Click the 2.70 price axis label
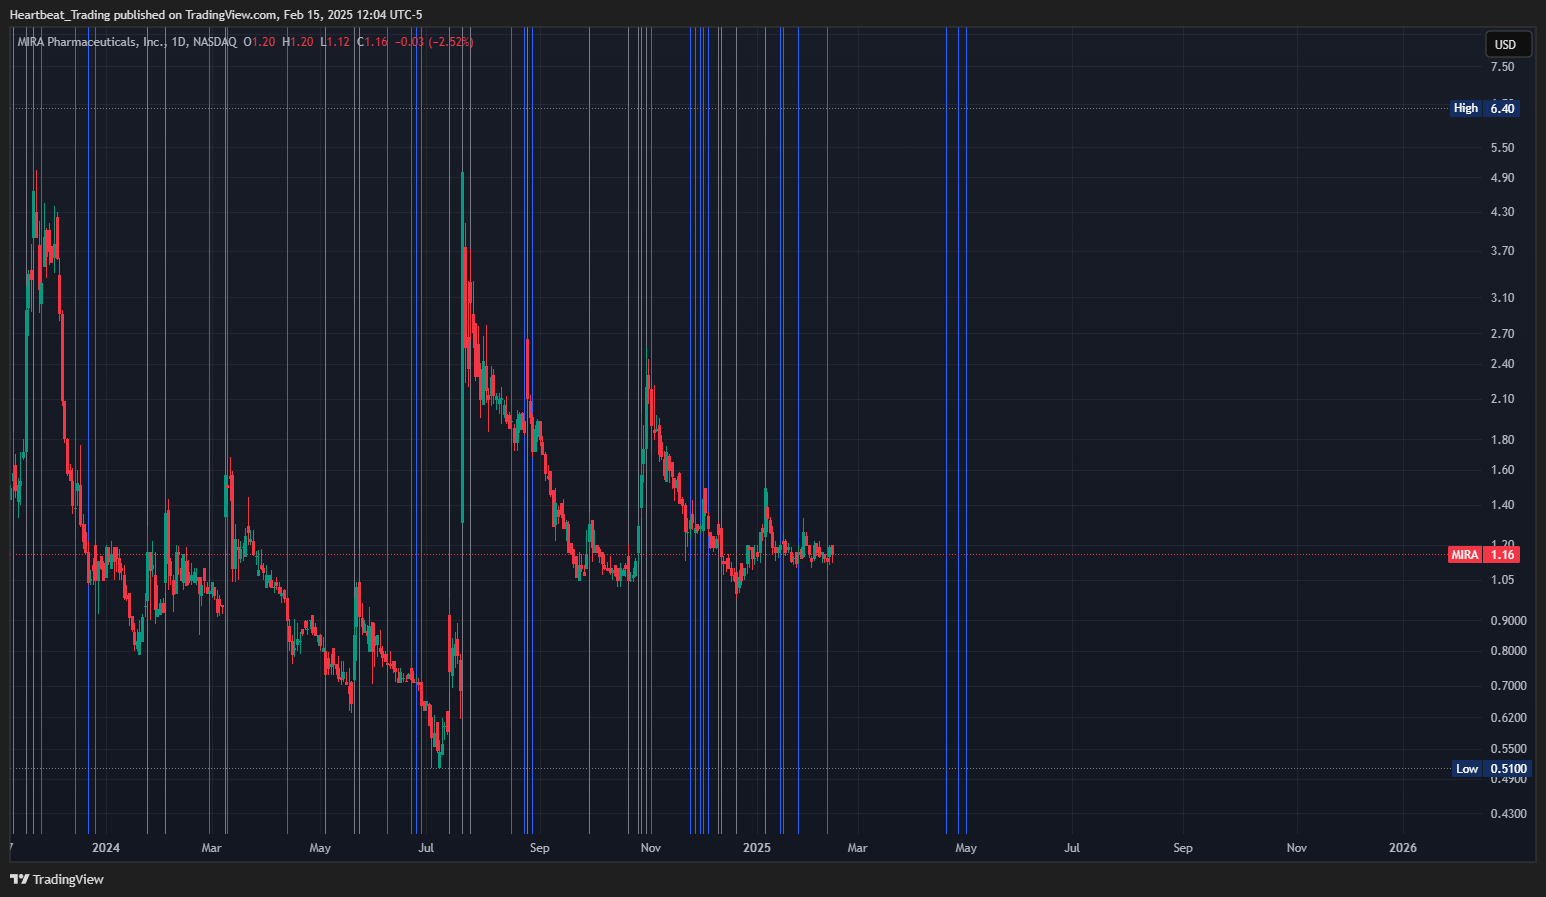Screen dimensions: 1546x897 pos(1502,334)
